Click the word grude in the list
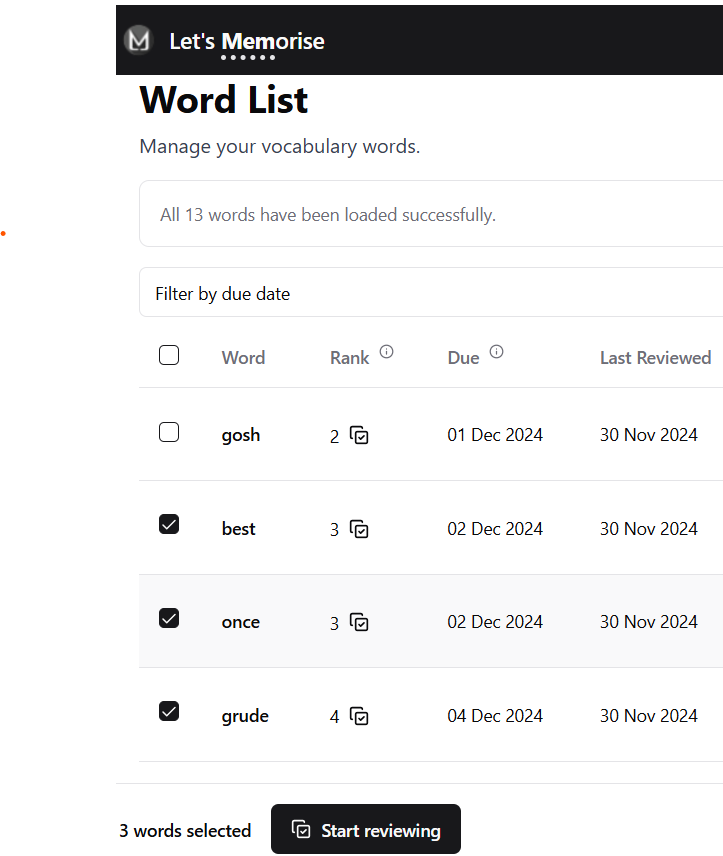The width and height of the screenshot is (723, 856). (x=245, y=716)
